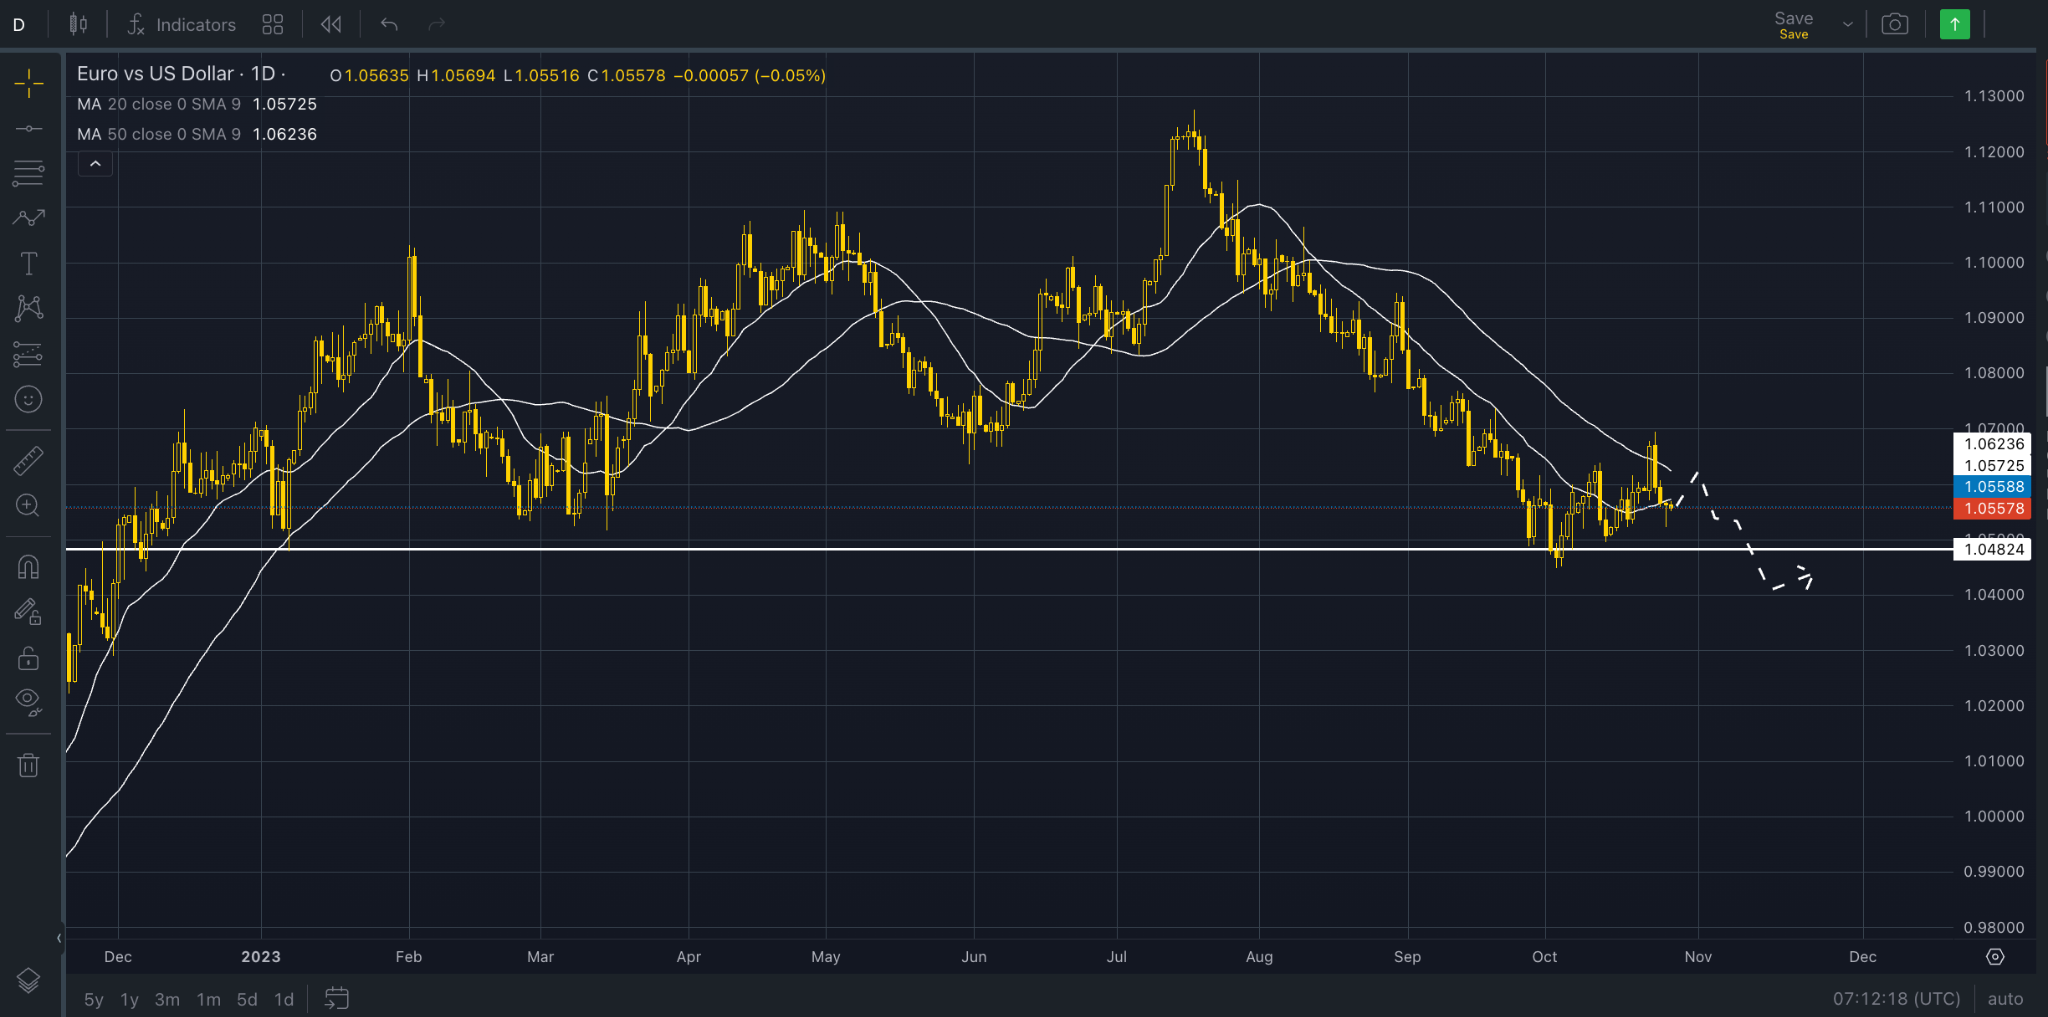The width and height of the screenshot is (2048, 1017).
Task: Set the range to 5y
Action: click(94, 999)
